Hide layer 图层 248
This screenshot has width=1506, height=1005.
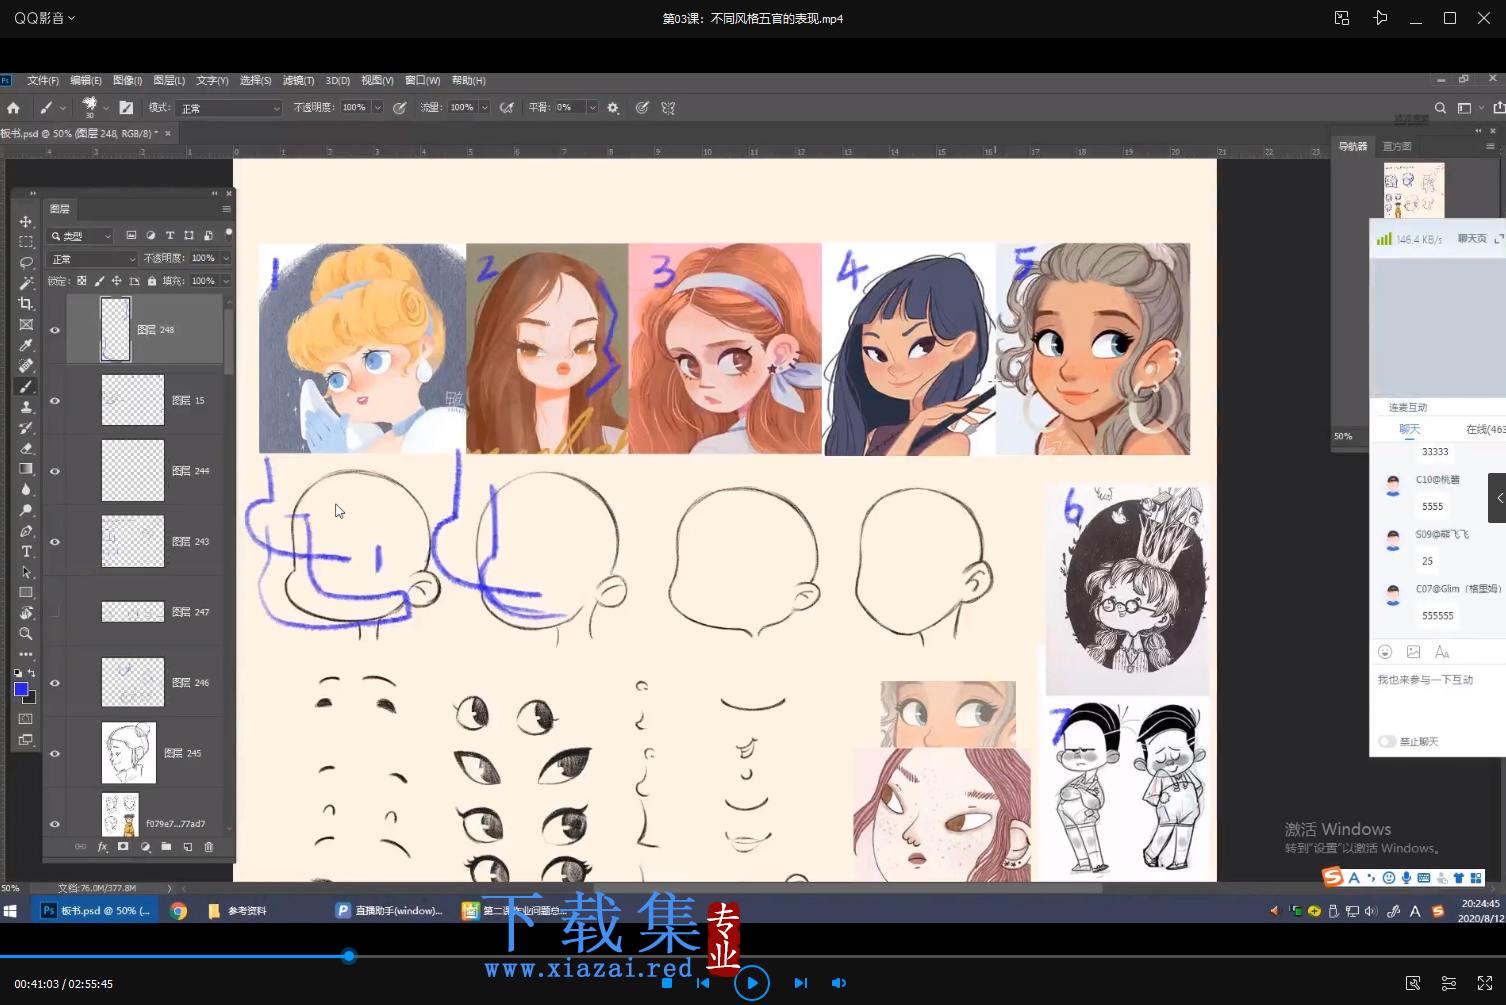(55, 330)
